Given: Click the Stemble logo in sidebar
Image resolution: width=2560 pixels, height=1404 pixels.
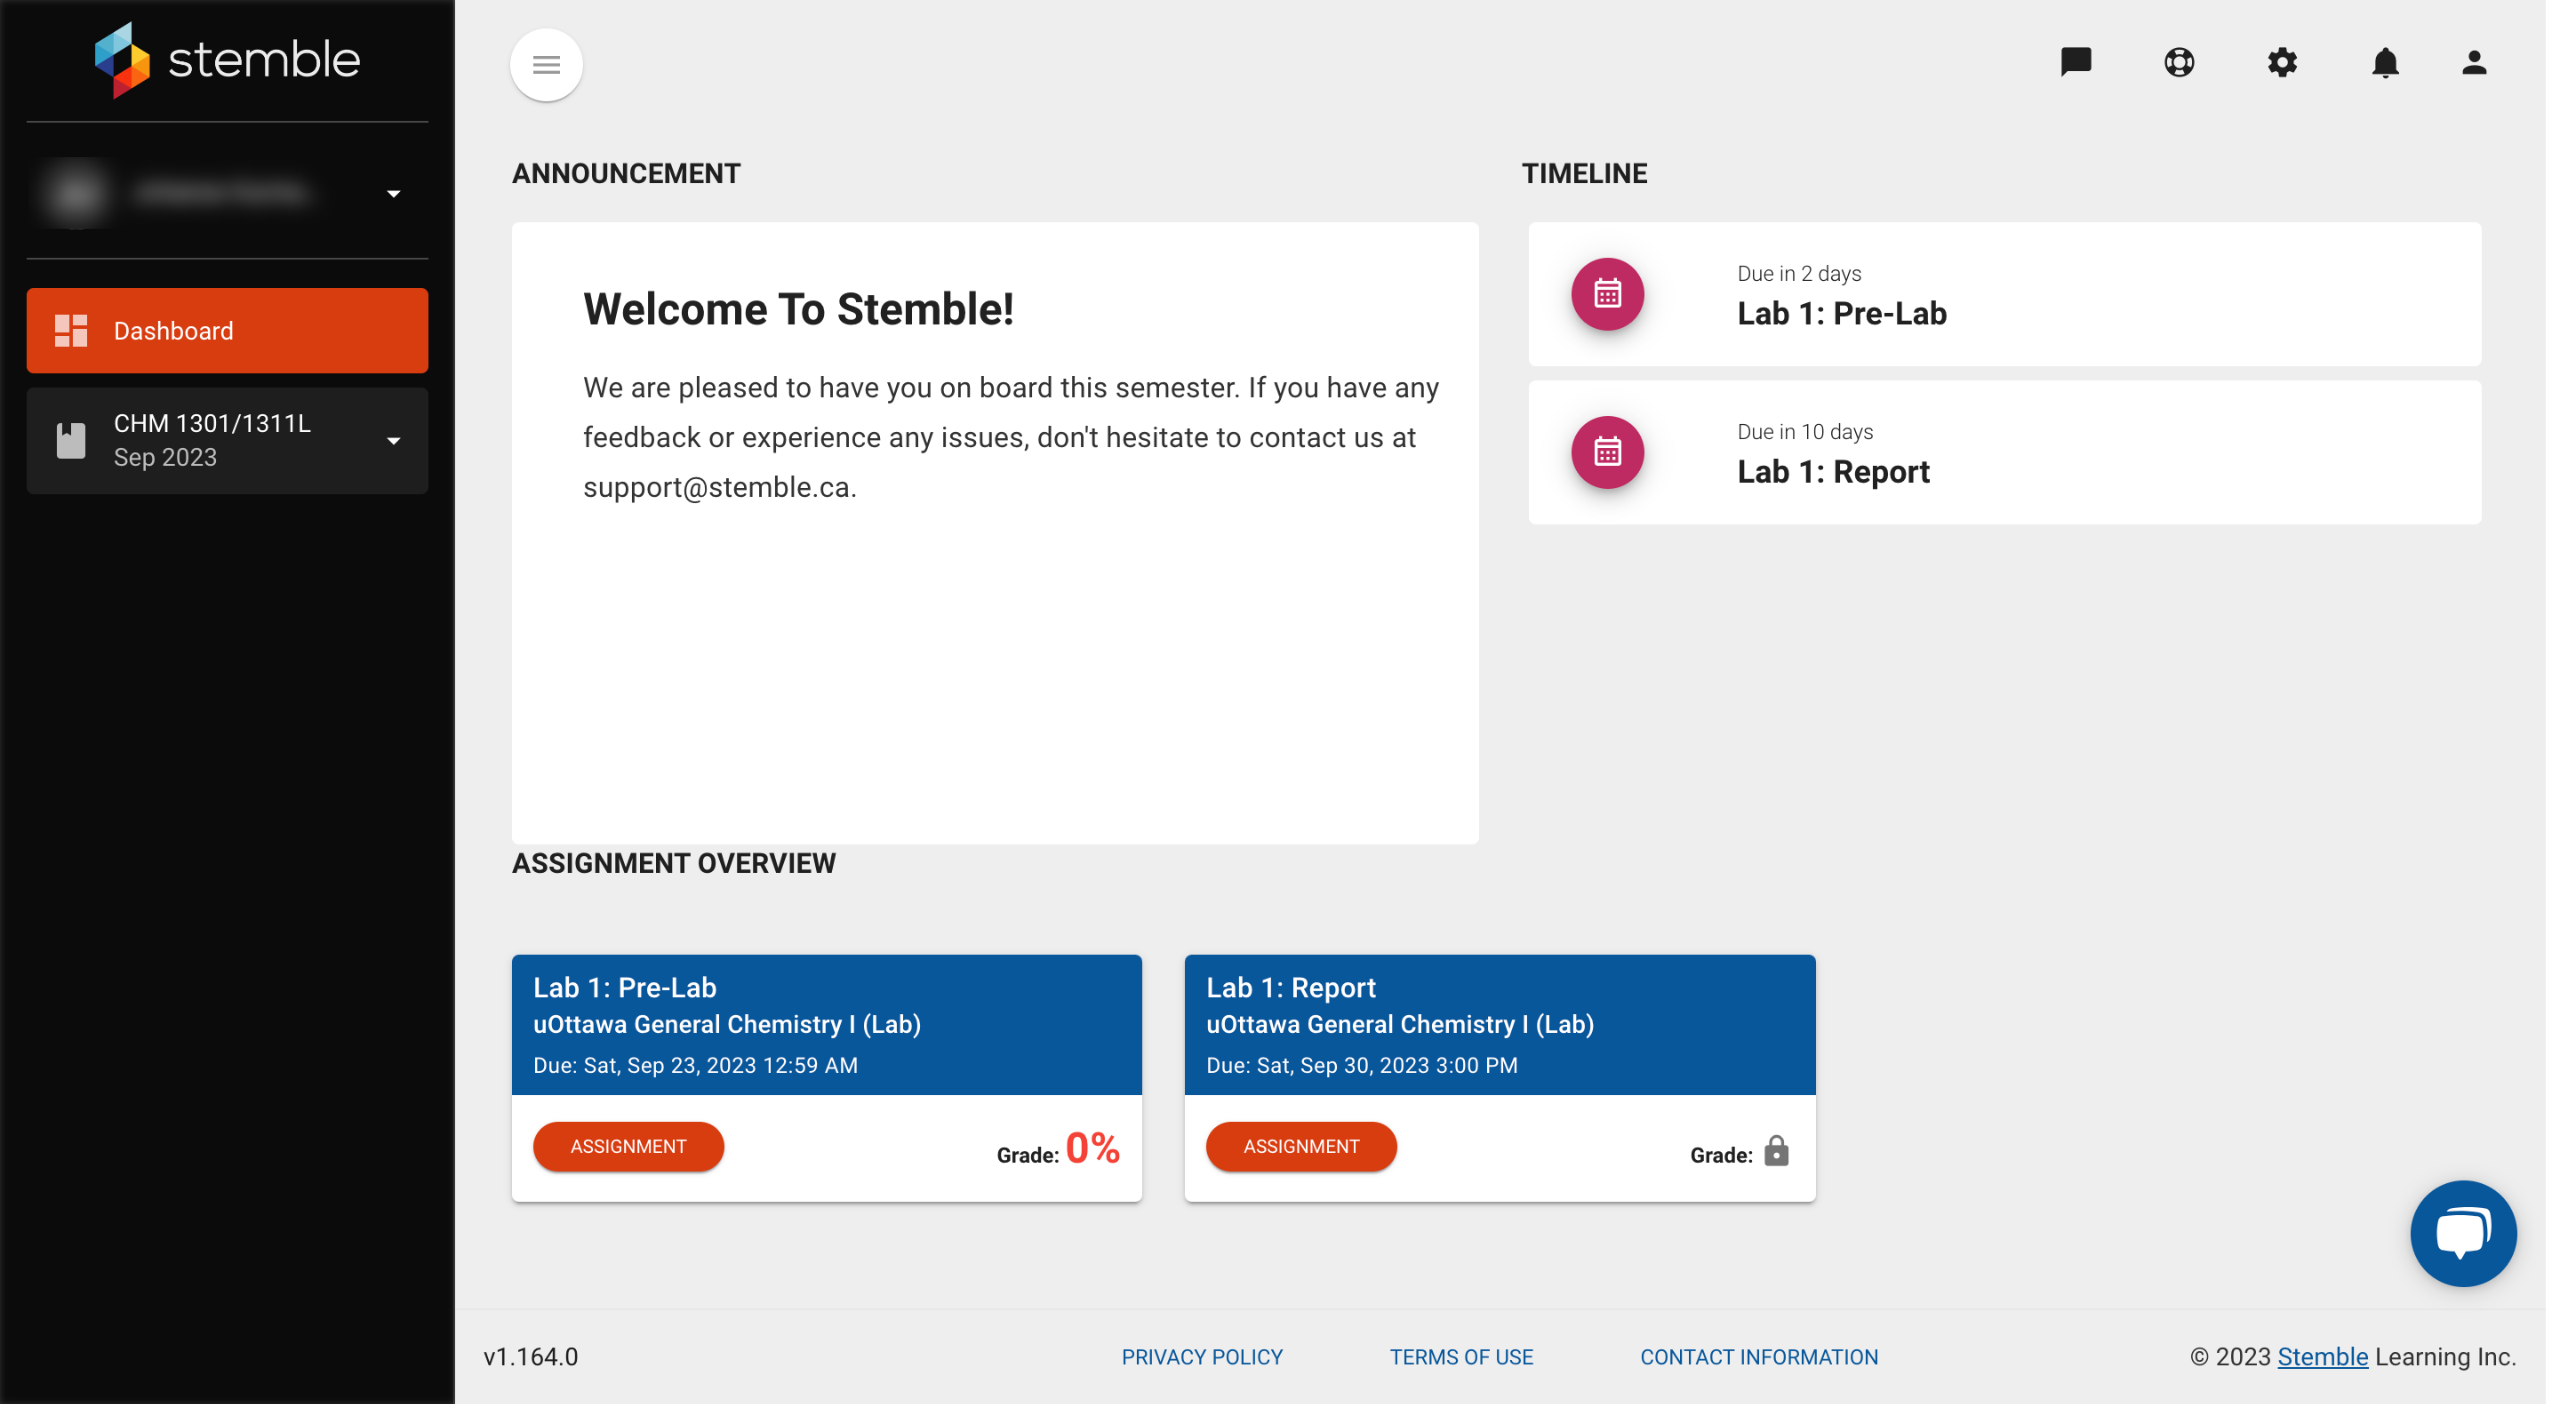Looking at the screenshot, I should click(x=227, y=60).
